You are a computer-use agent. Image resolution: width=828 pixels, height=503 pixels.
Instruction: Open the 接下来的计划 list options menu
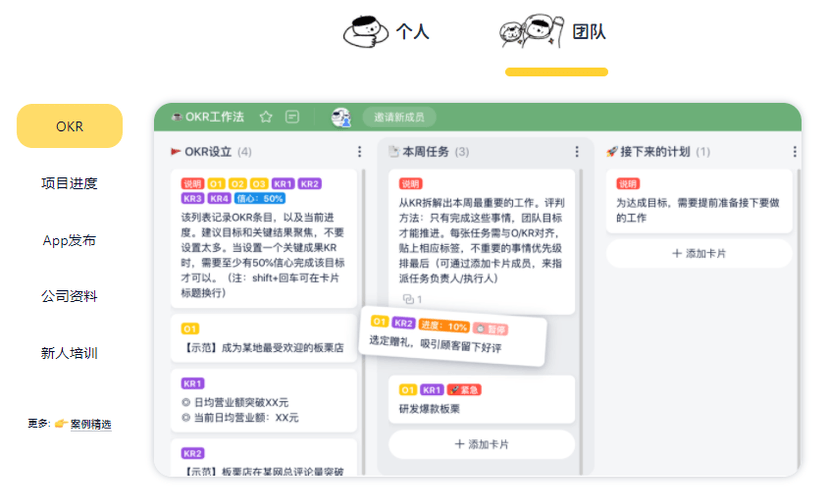click(794, 151)
